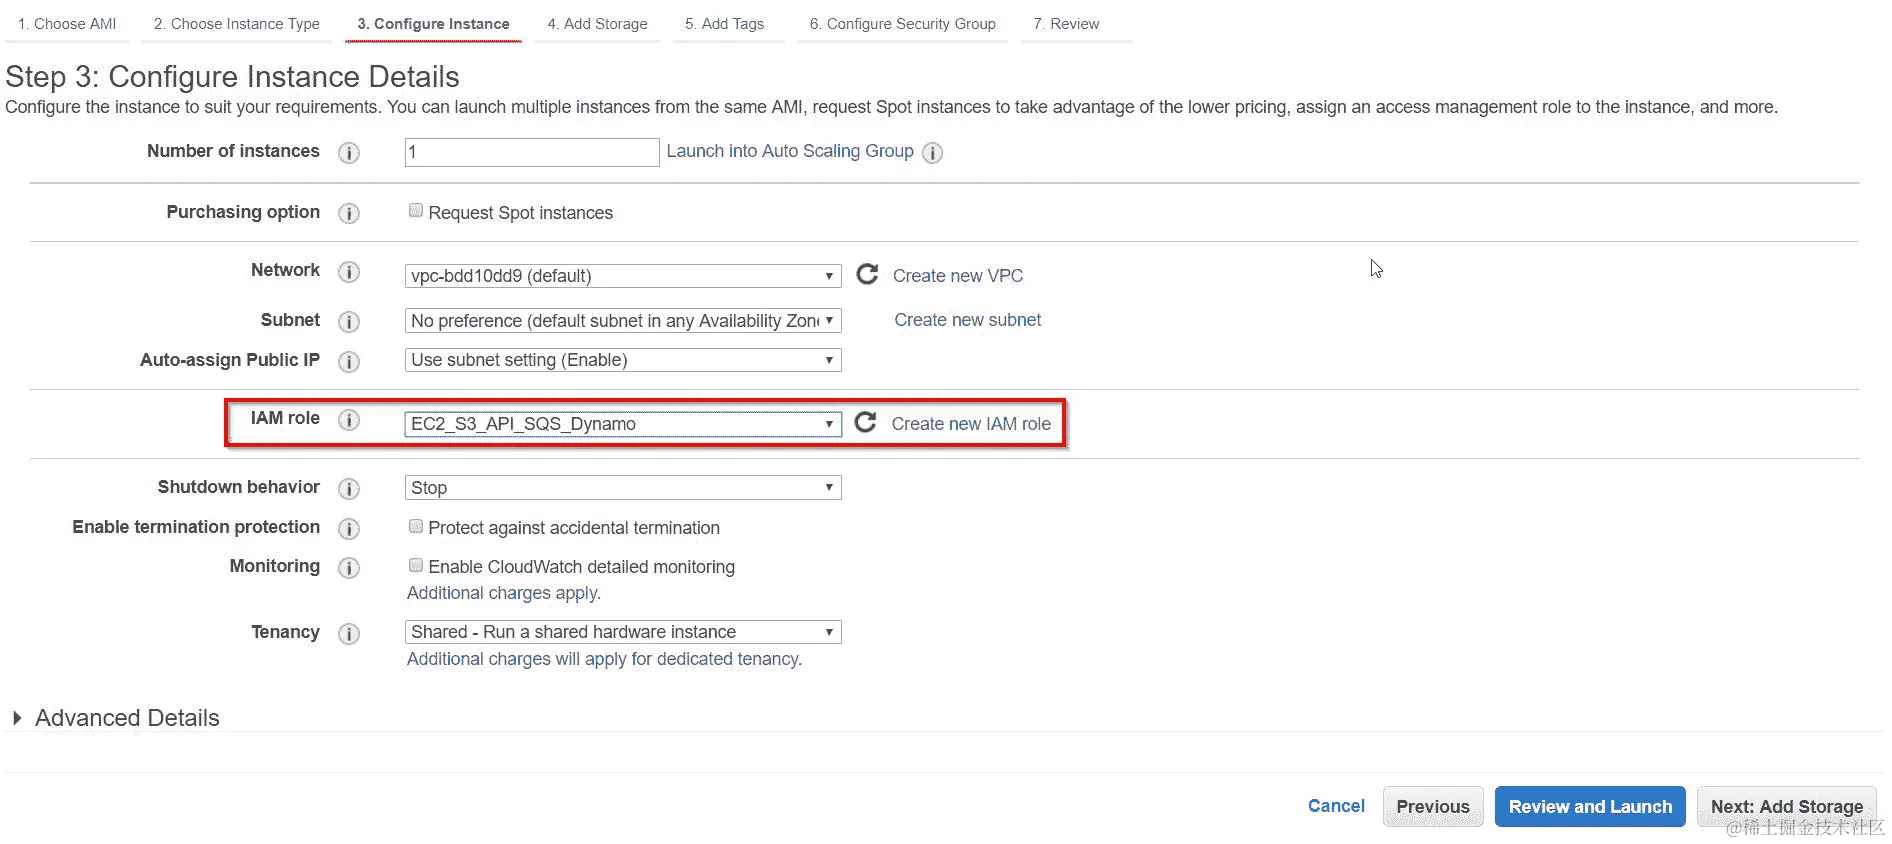The width and height of the screenshot is (1892, 844).
Task: Click the Review and Launch button
Action: [x=1589, y=807]
